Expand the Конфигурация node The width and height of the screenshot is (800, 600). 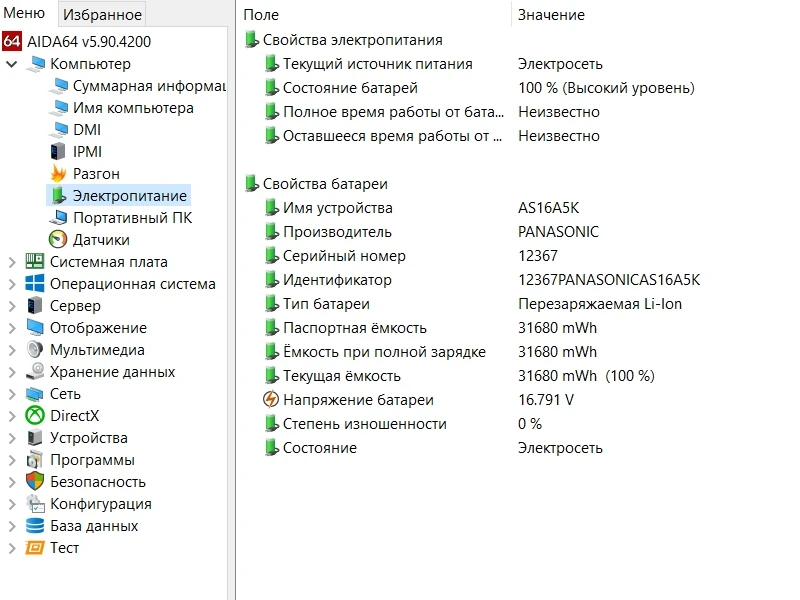12,503
